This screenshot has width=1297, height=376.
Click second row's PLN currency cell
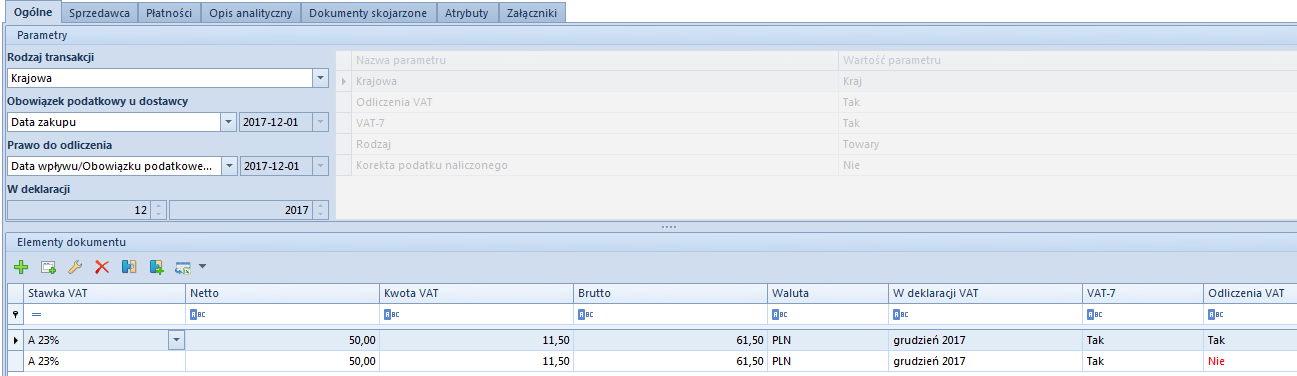click(828, 361)
